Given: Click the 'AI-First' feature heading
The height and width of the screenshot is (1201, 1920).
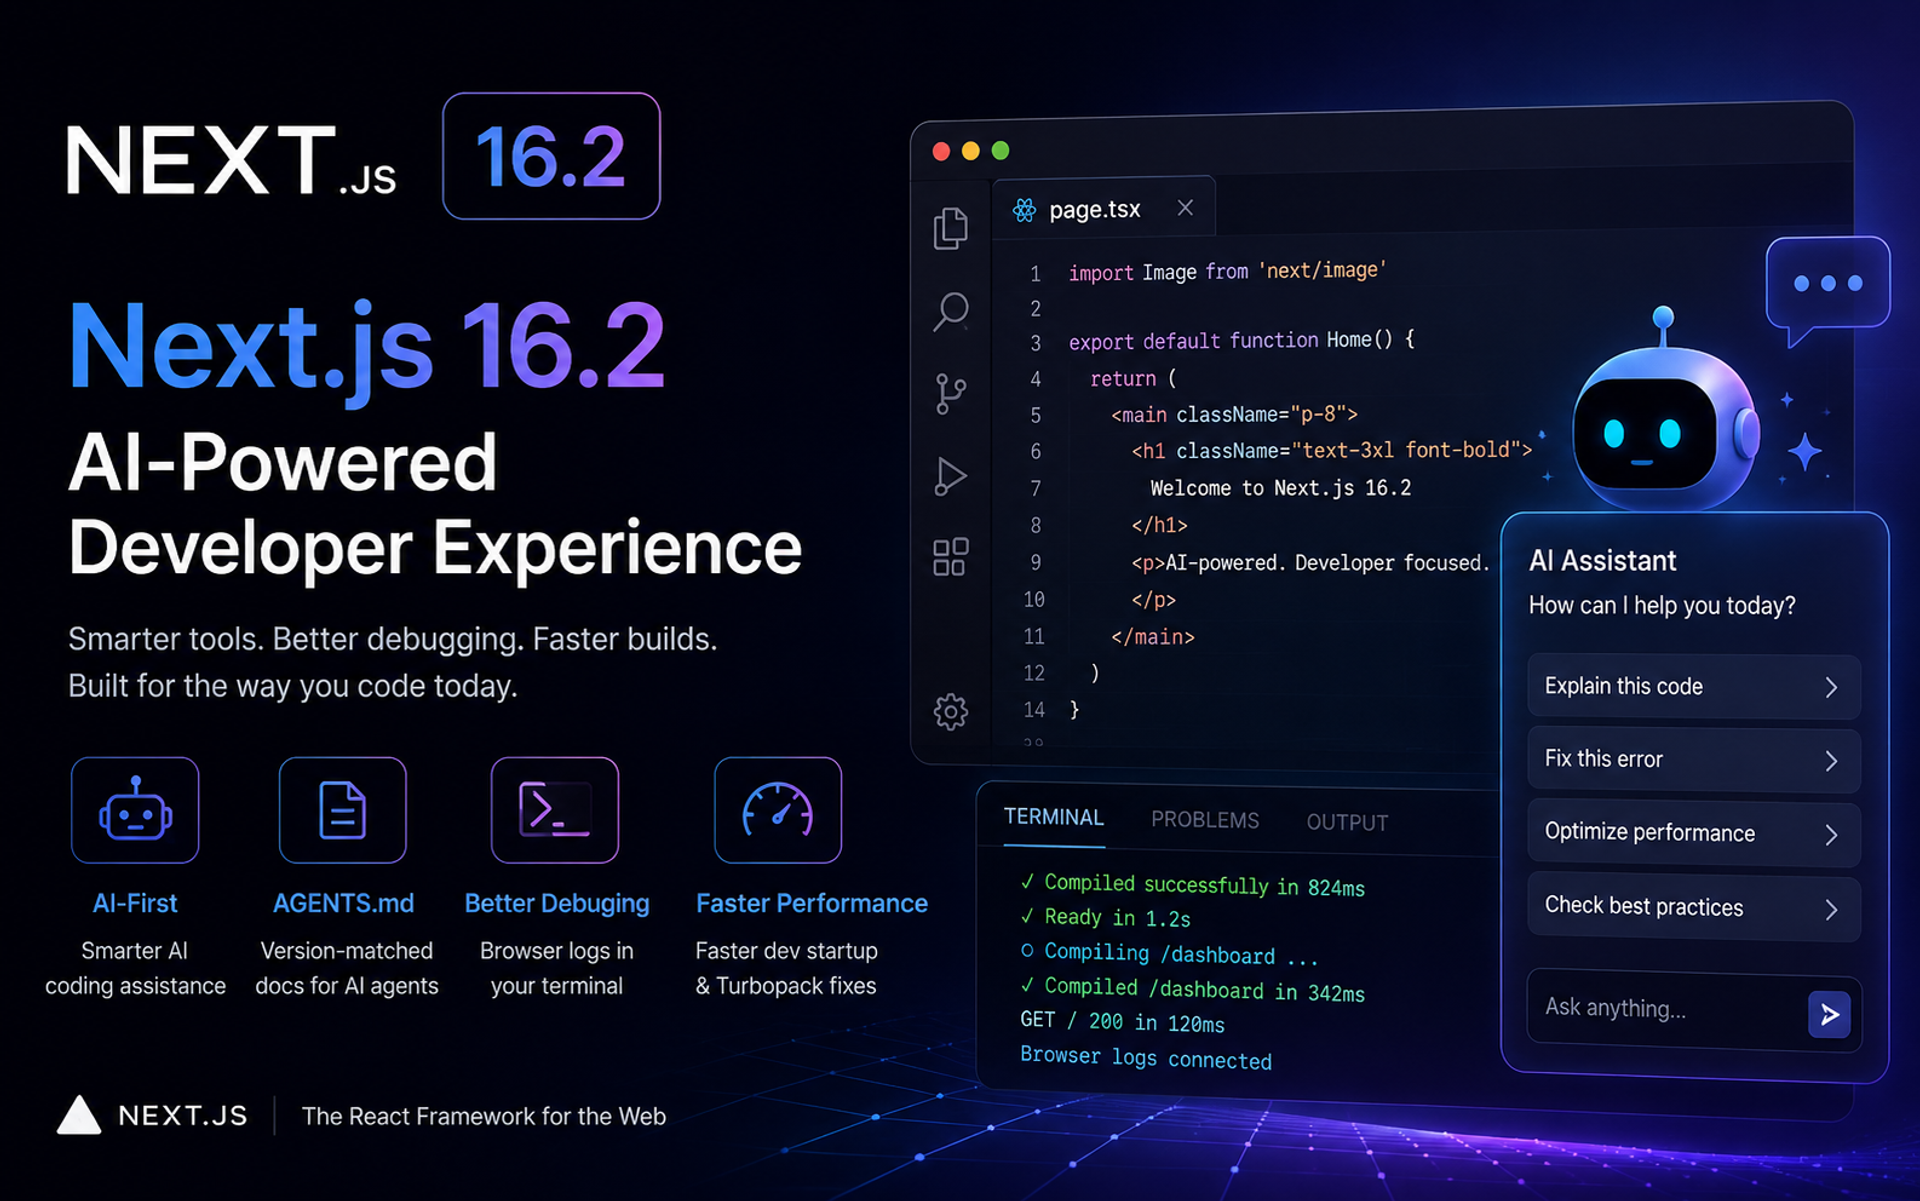Looking at the screenshot, I should point(135,904).
